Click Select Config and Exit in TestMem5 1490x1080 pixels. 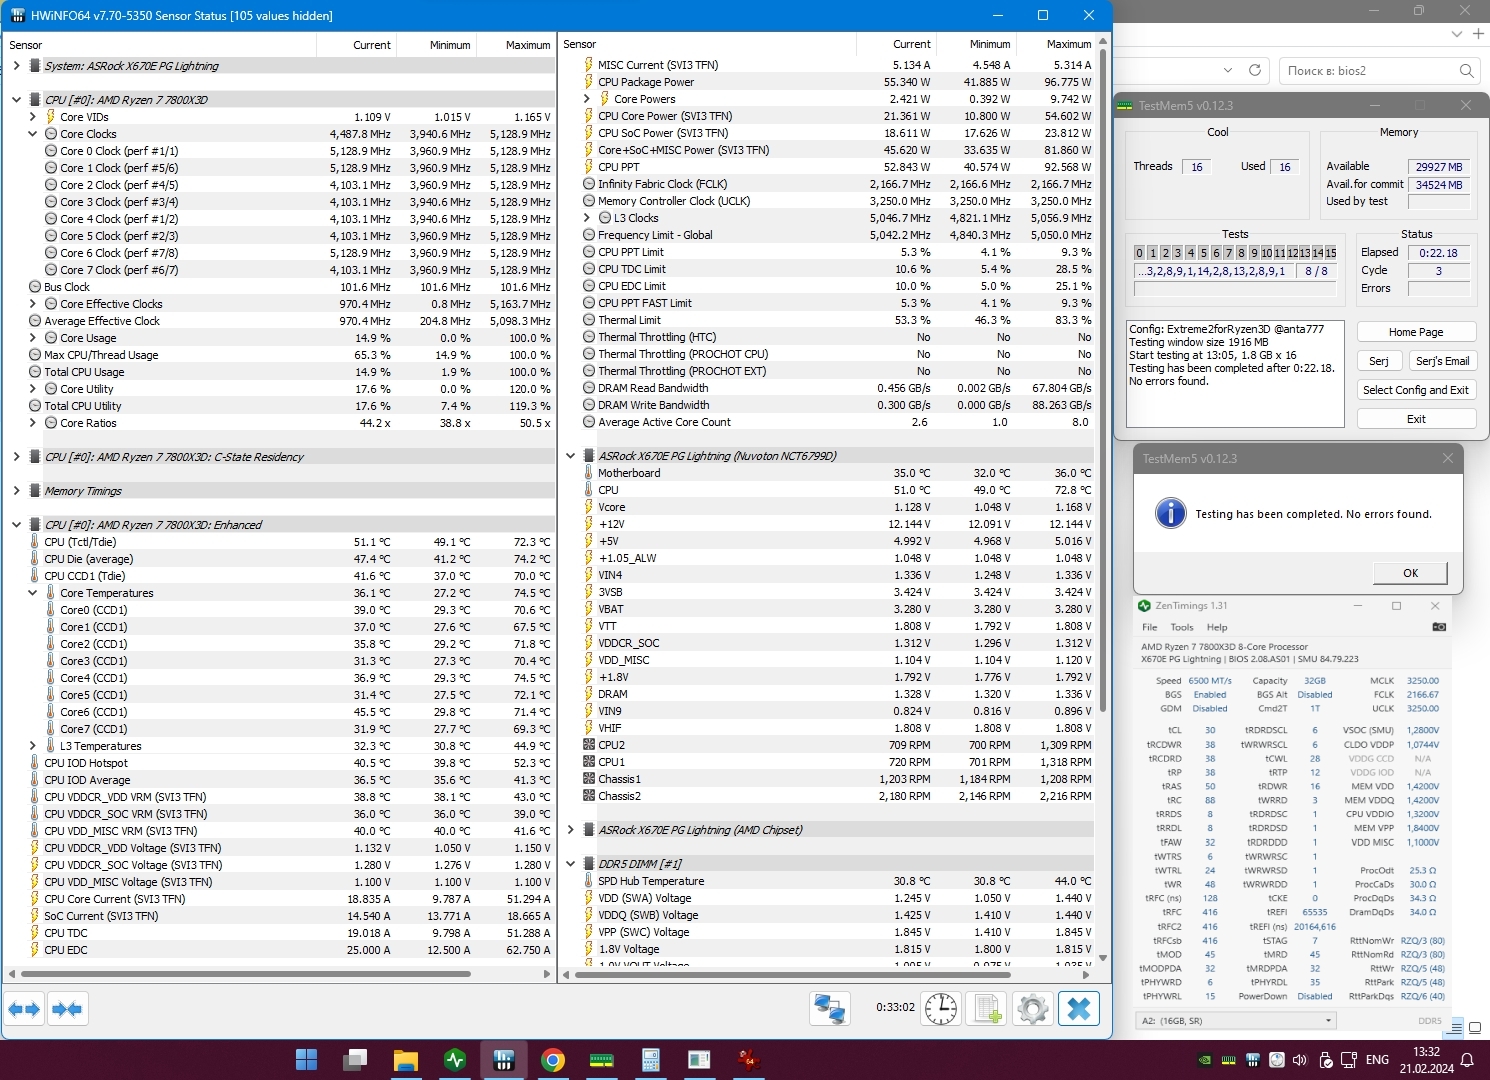click(1416, 390)
